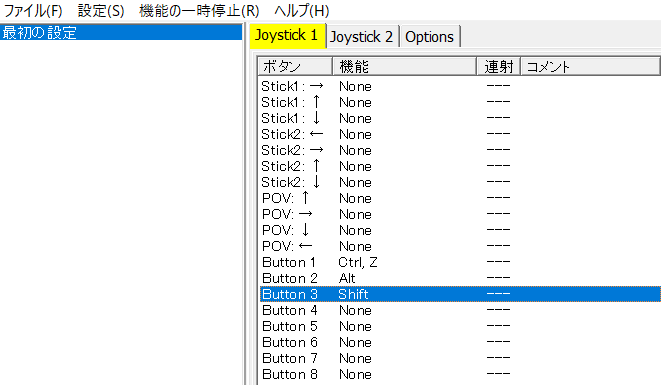Screen dimensions: 661x385
Task: Click the 連射 value for Stick1: →
Action: [498, 86]
